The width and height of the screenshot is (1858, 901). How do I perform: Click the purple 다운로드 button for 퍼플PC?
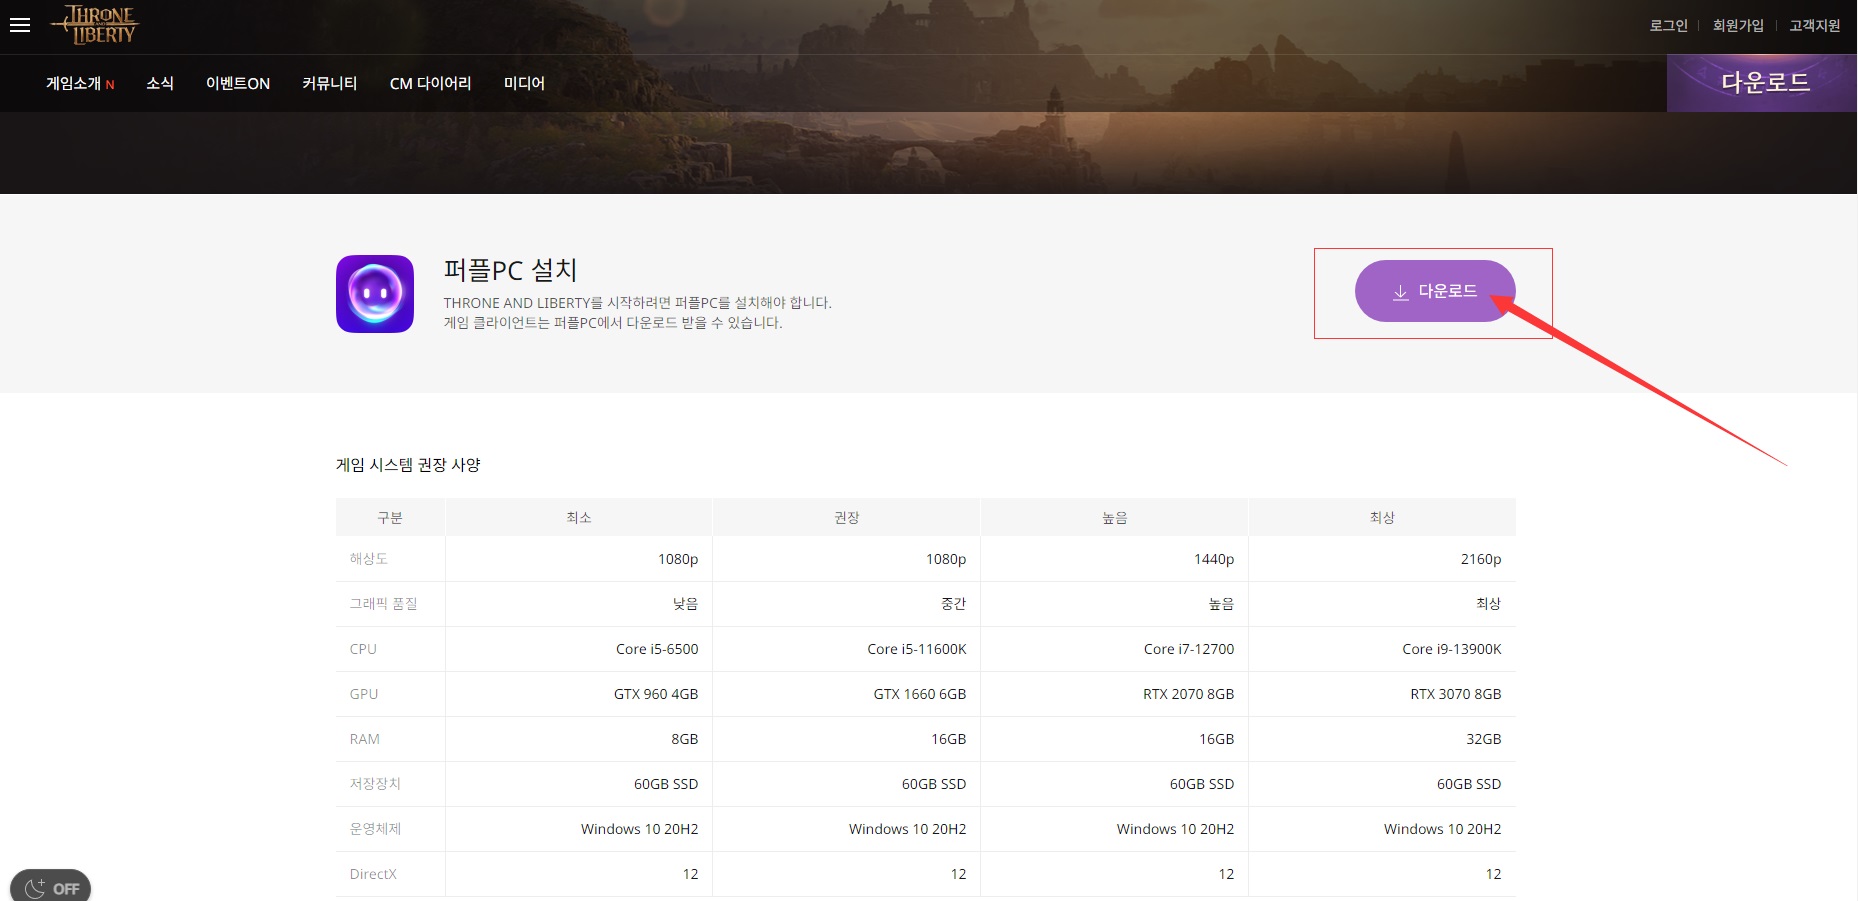coord(1435,291)
